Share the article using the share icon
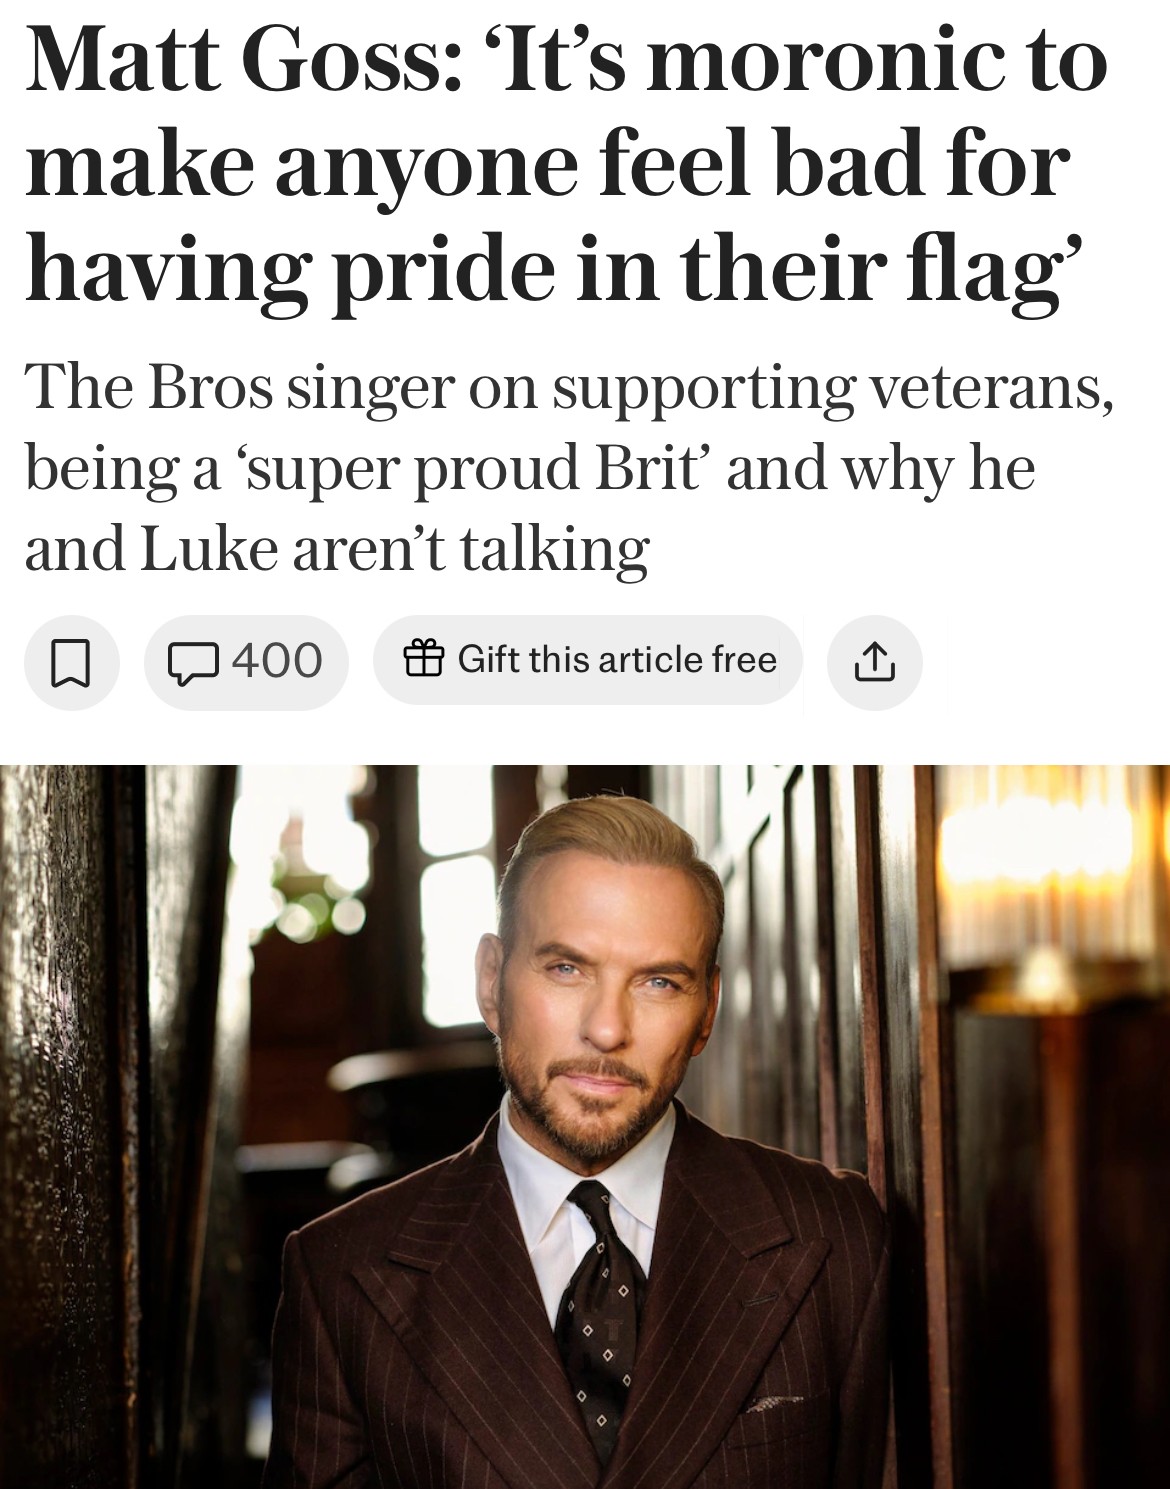Screen dimensions: 1170x1489 (874, 662)
